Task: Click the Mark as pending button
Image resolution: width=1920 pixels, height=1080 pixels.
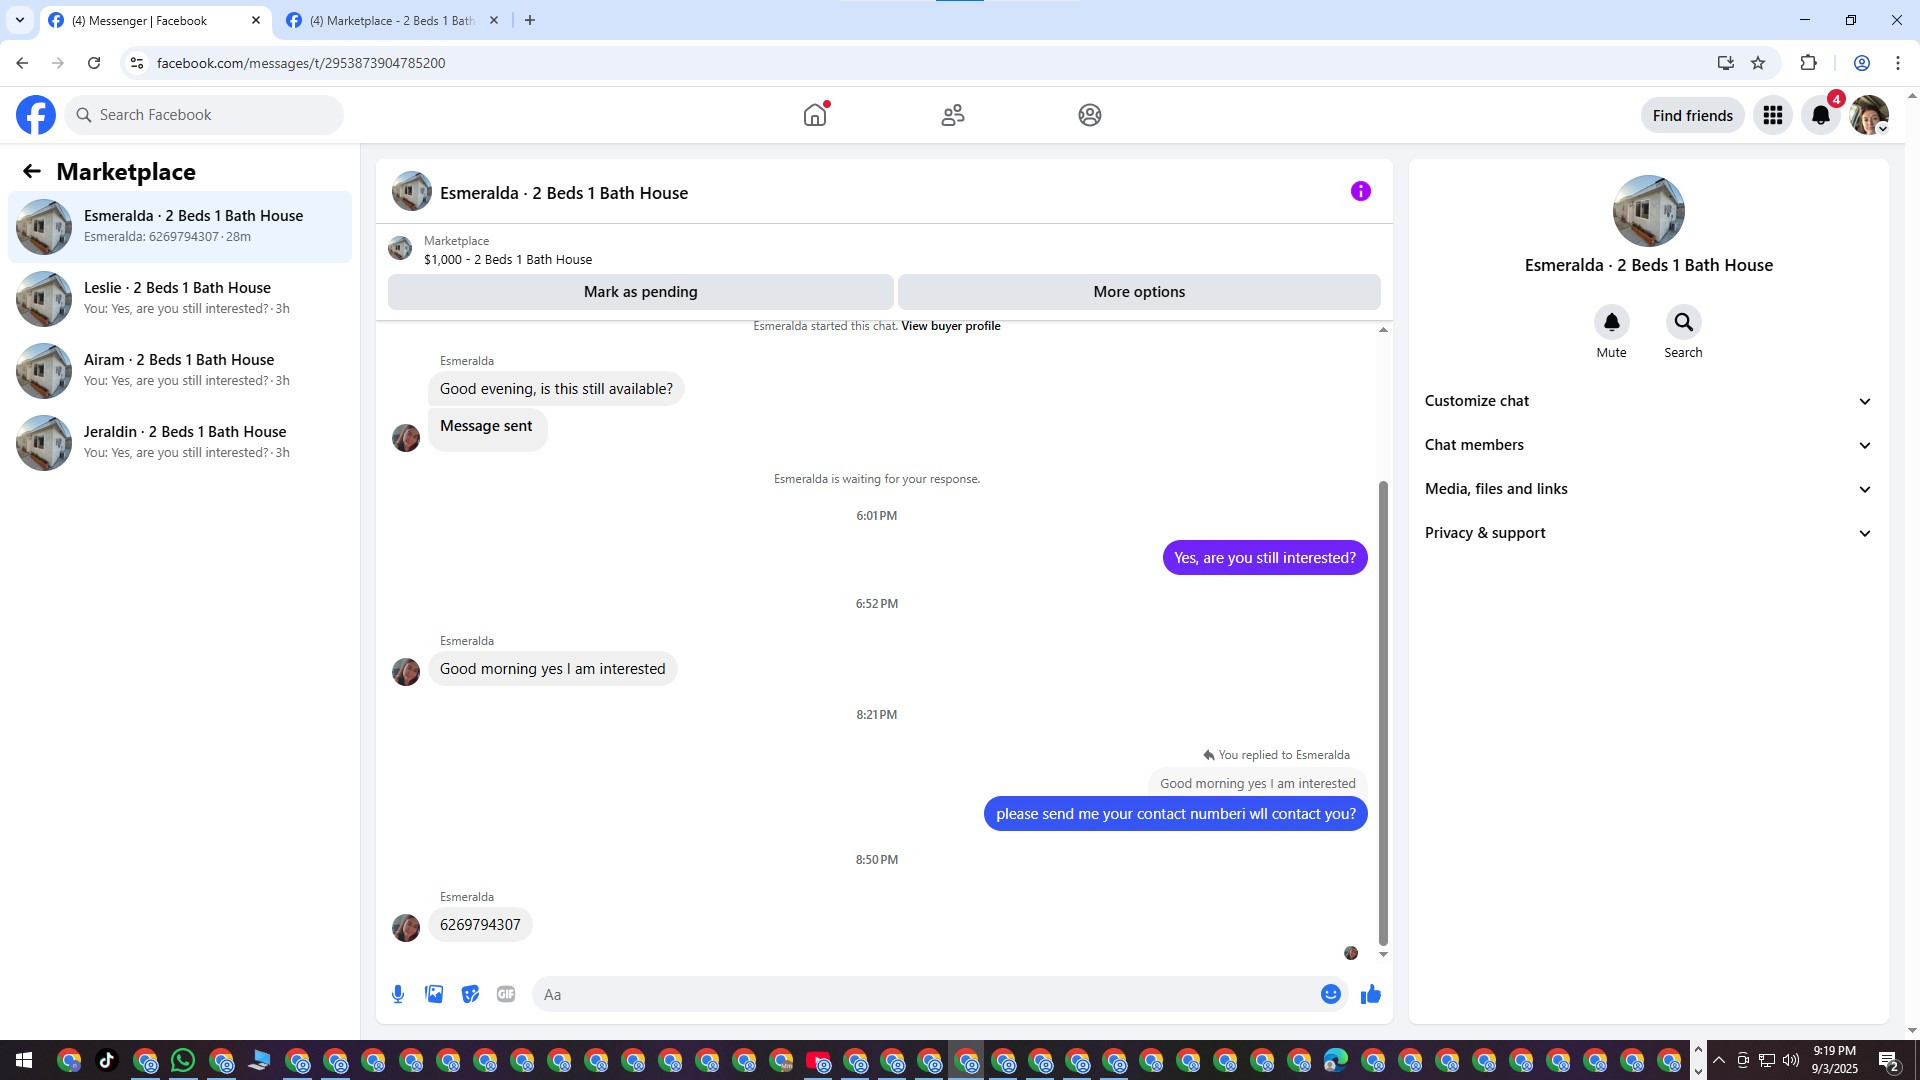Action: point(640,292)
